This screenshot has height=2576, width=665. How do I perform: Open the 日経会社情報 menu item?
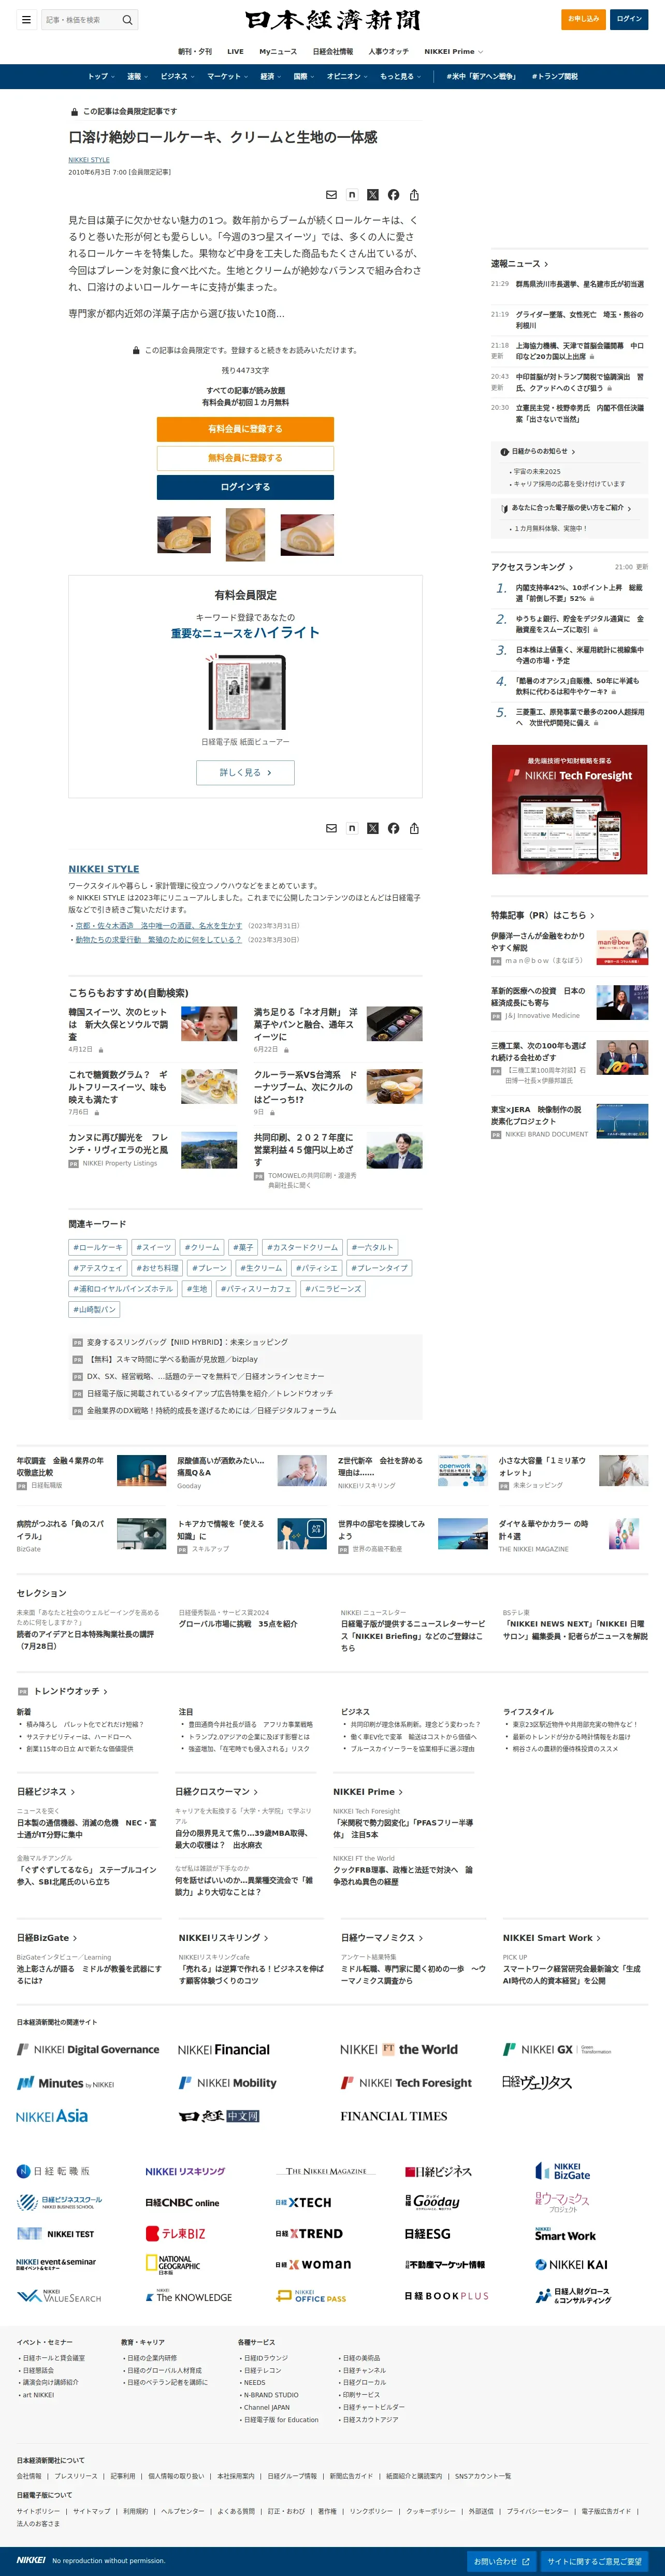pos(332,51)
